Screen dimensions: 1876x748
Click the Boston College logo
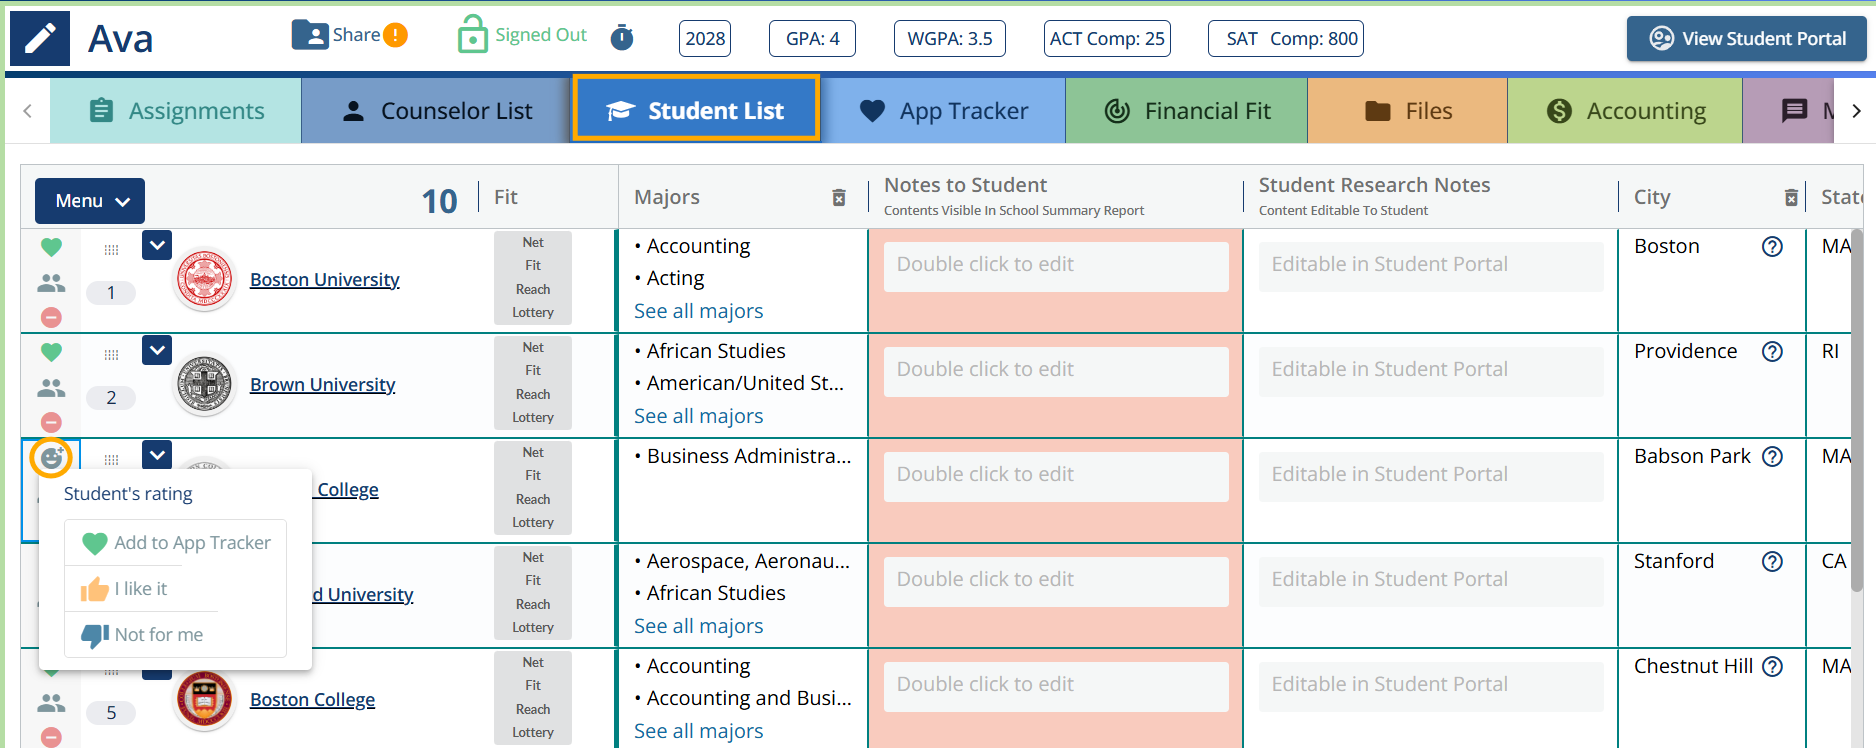(205, 700)
